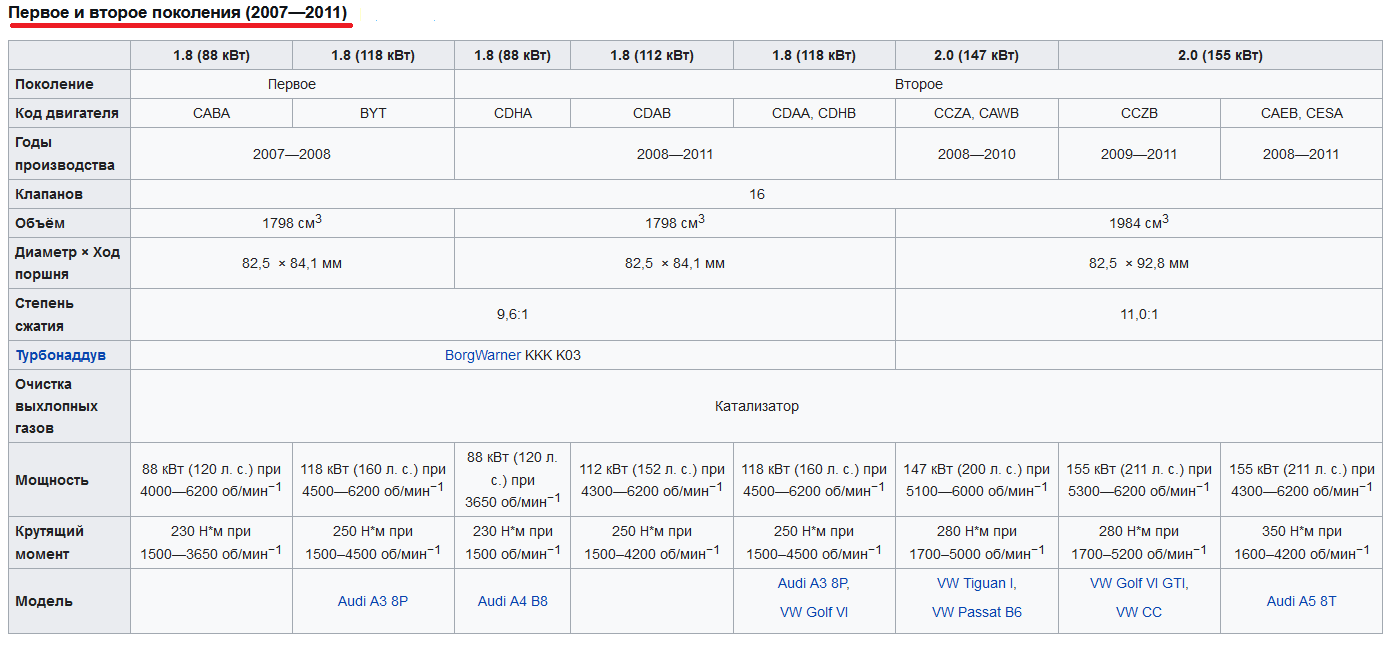Image resolution: width=1386 pixels, height=647 pixels.
Task: Click compression ratio 9,6:1
Action: tap(513, 315)
